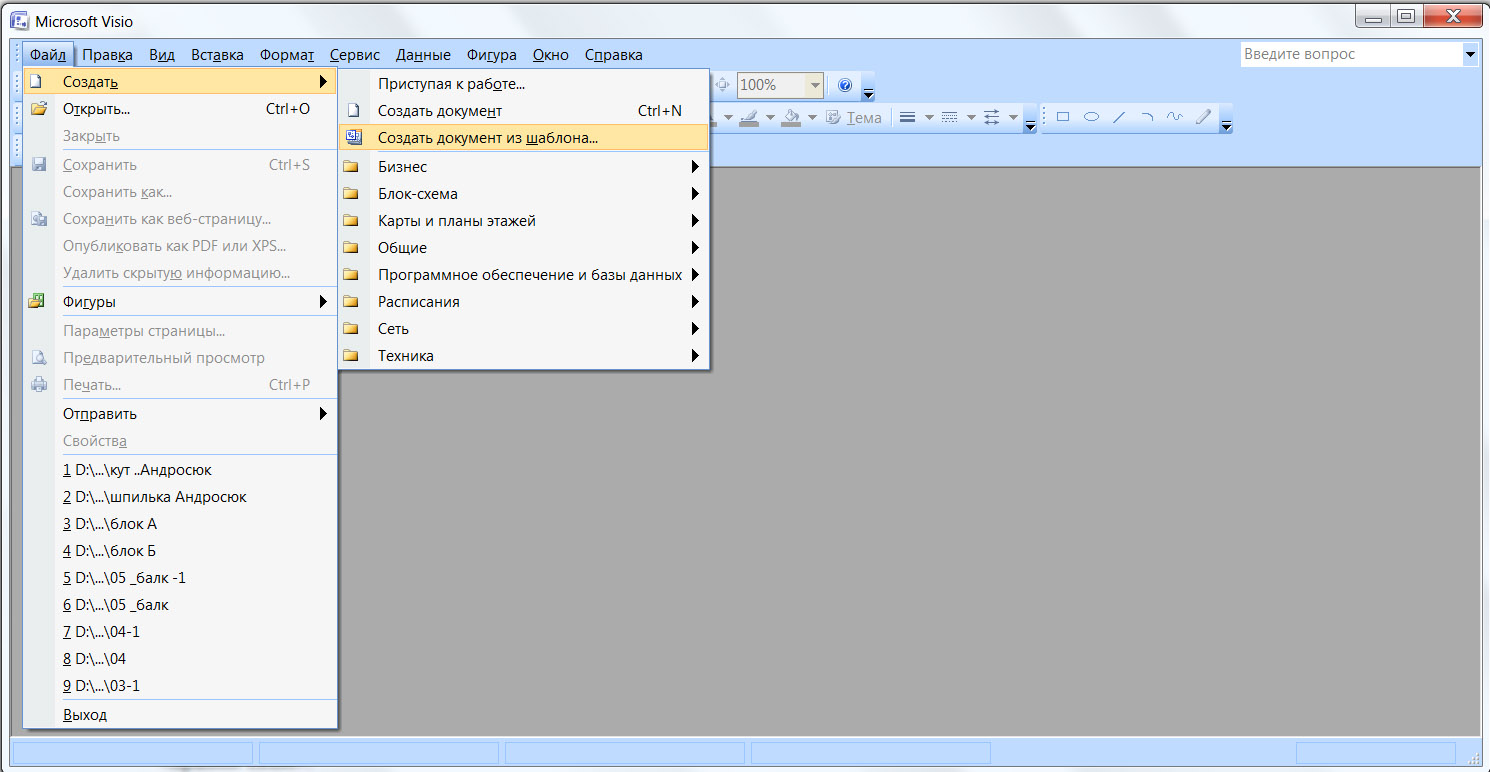The width and height of the screenshot is (1490, 772).
Task: Choose Создать документ из шаблона
Action: pos(488,138)
